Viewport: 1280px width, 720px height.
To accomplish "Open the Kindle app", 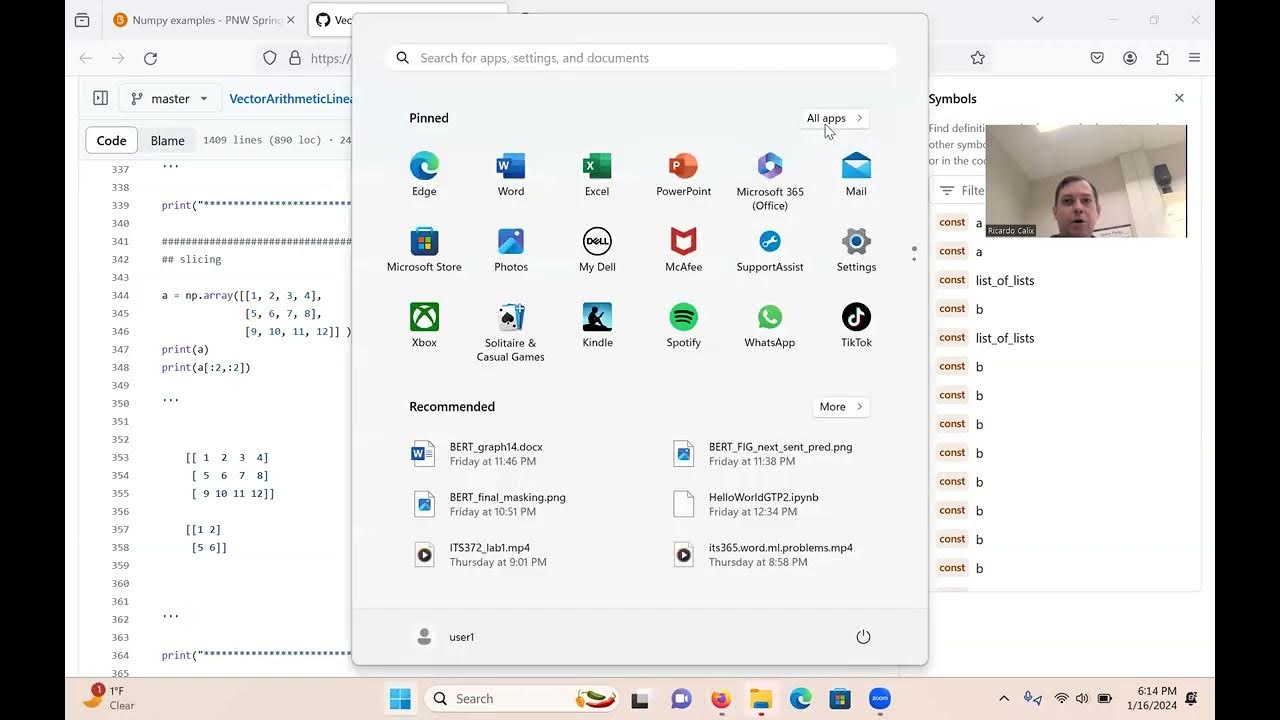I will (x=597, y=325).
